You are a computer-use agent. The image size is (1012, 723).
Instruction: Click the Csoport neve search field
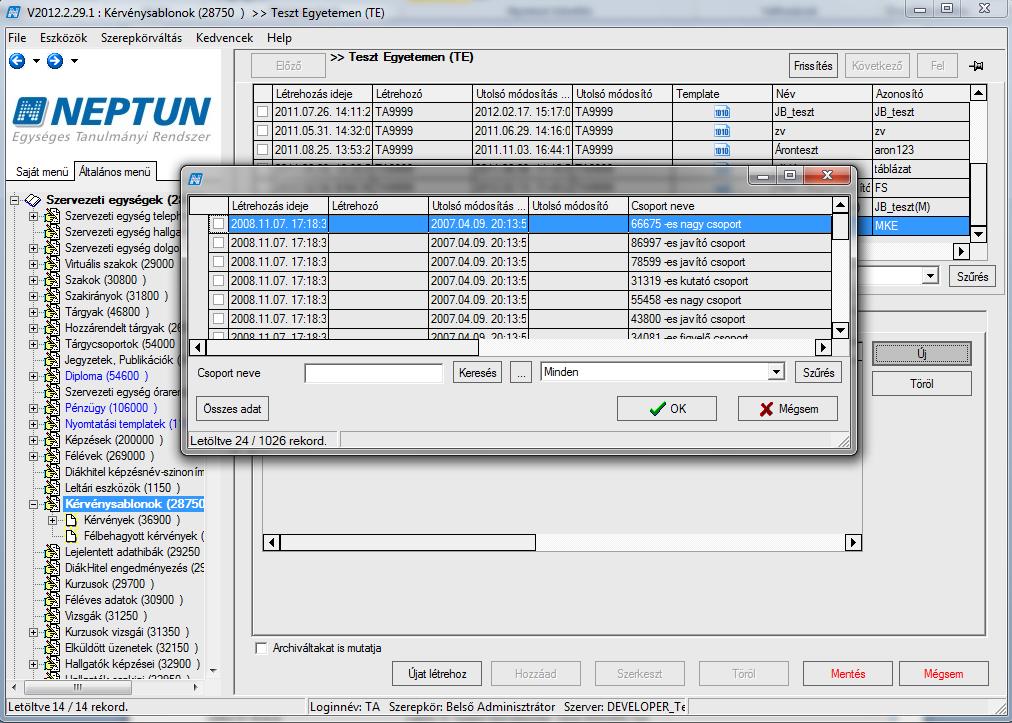tap(374, 373)
